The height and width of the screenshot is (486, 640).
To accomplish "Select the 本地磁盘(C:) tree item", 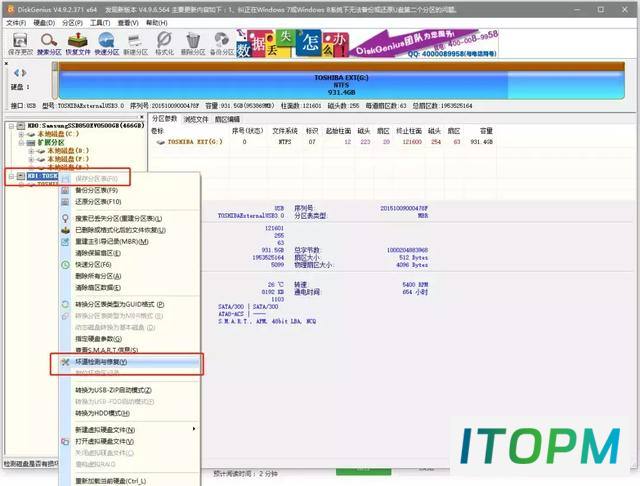I will click(58, 134).
